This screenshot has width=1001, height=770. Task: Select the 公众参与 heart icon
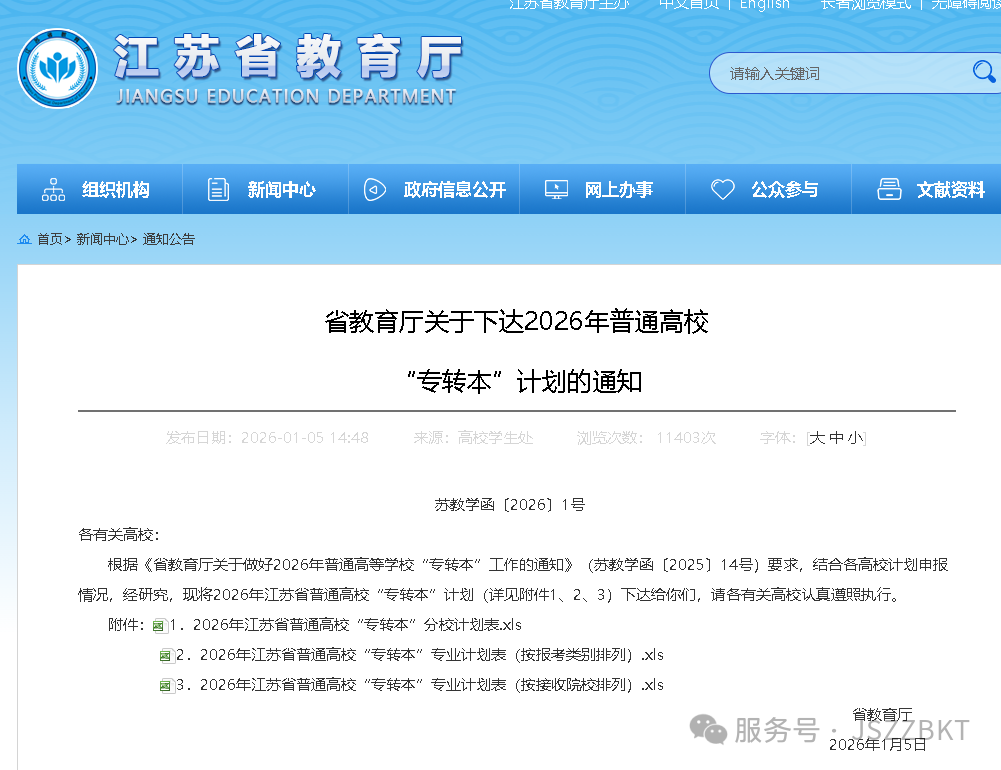coord(723,188)
